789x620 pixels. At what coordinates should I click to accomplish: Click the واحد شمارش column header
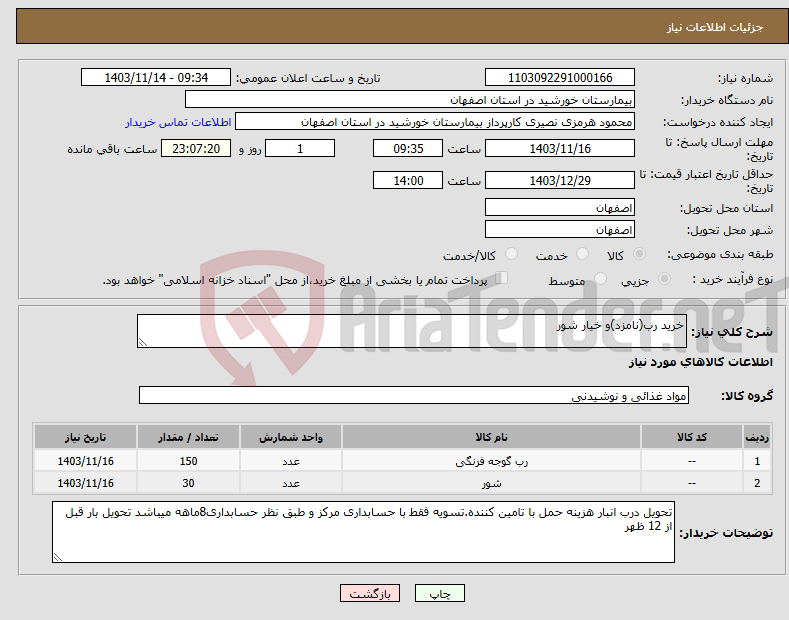[291, 437]
